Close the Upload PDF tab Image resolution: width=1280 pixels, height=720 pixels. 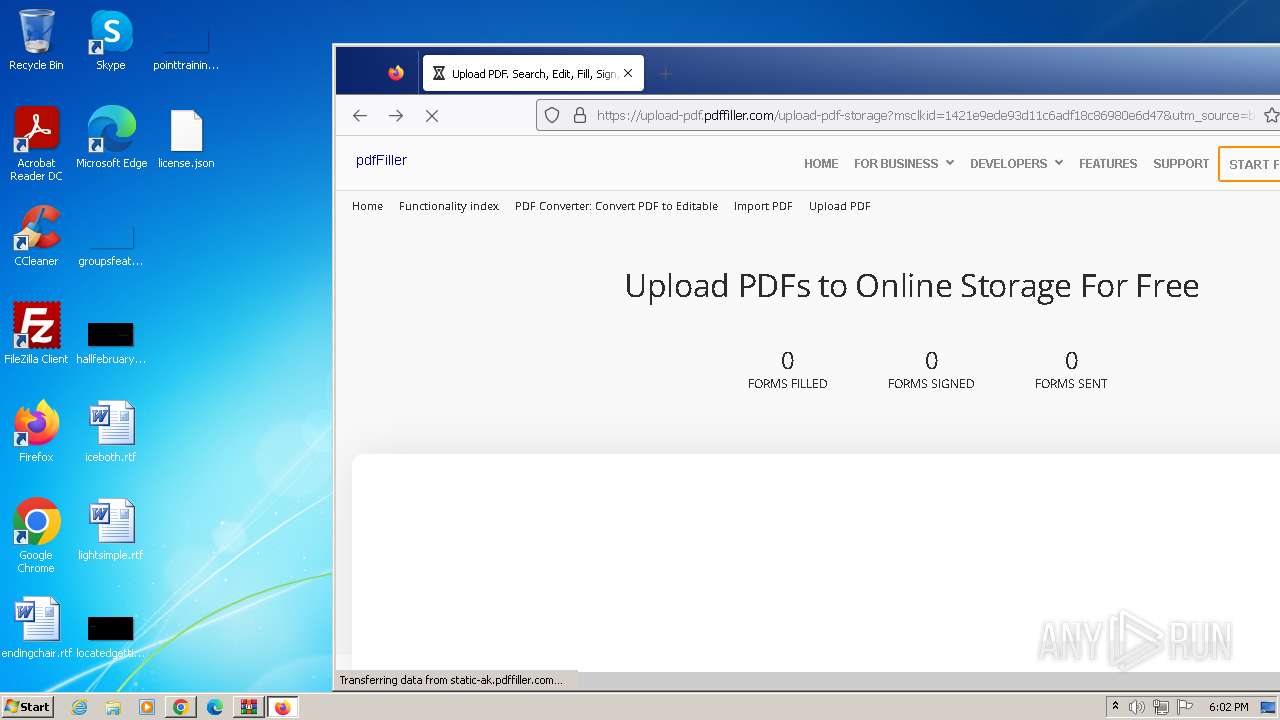click(x=628, y=73)
